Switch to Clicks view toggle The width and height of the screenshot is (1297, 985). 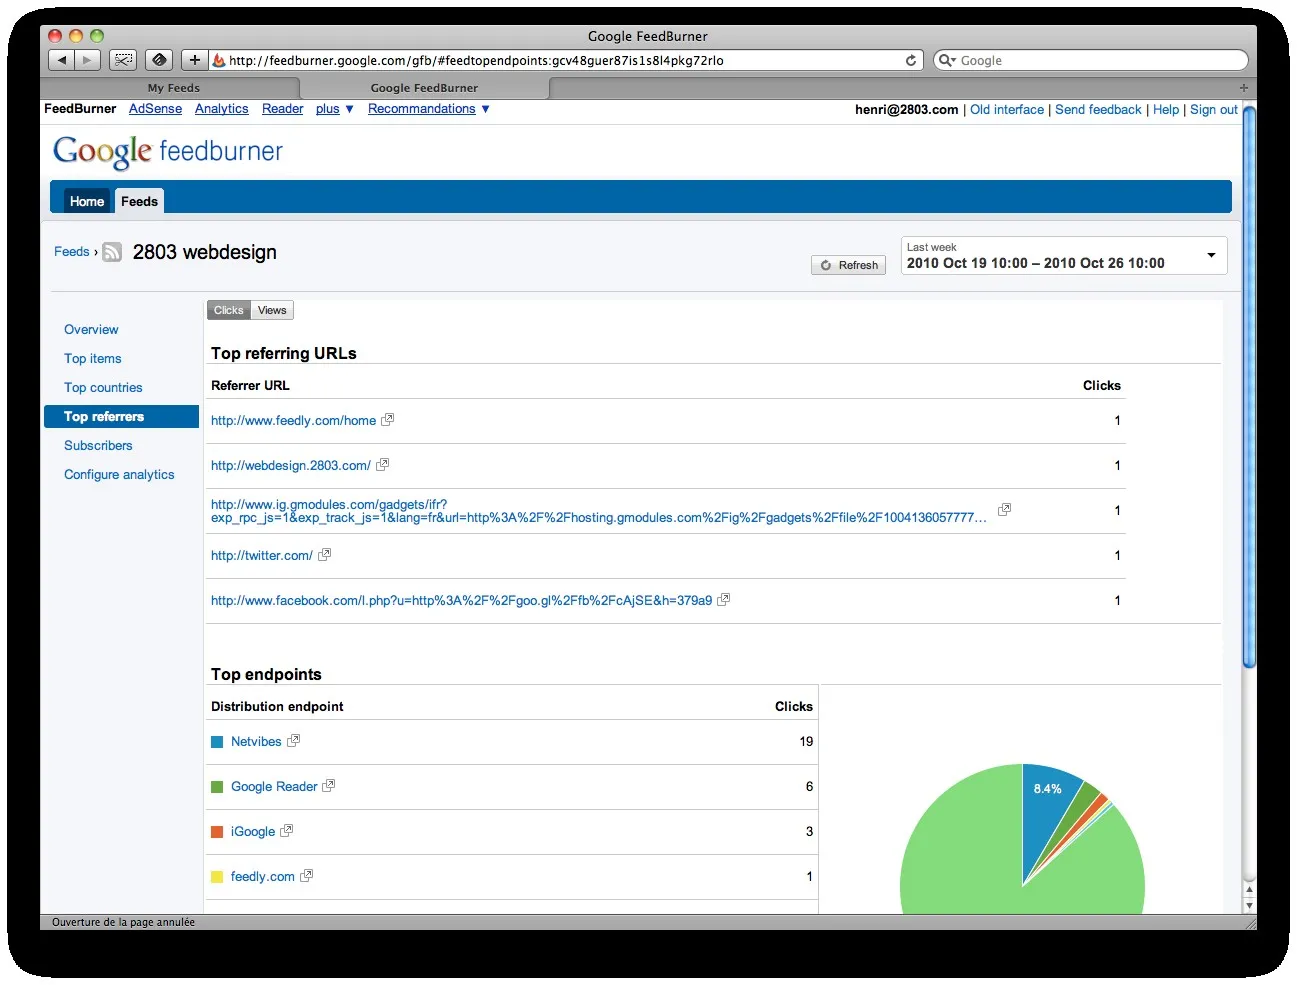(x=229, y=310)
